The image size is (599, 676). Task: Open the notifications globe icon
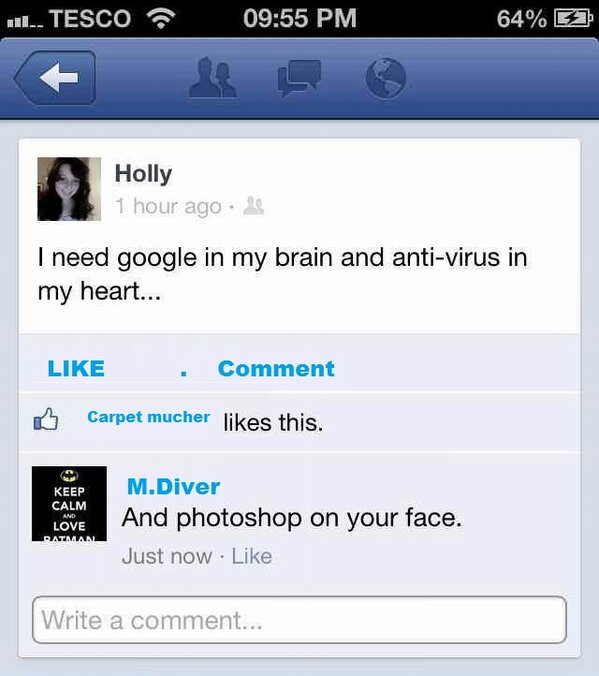coord(386,78)
